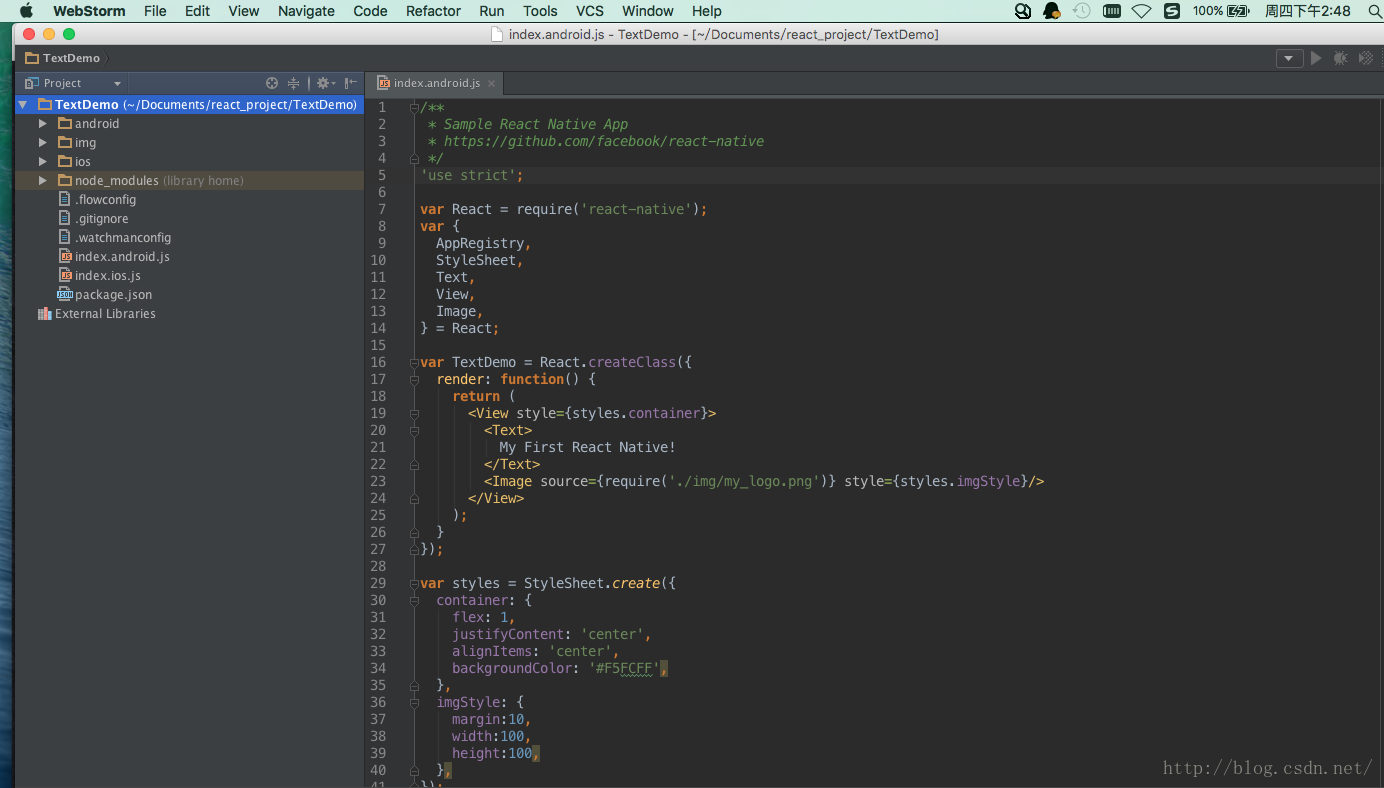Click line number 28 in the gutter
The image size is (1384, 788).
tap(378, 566)
